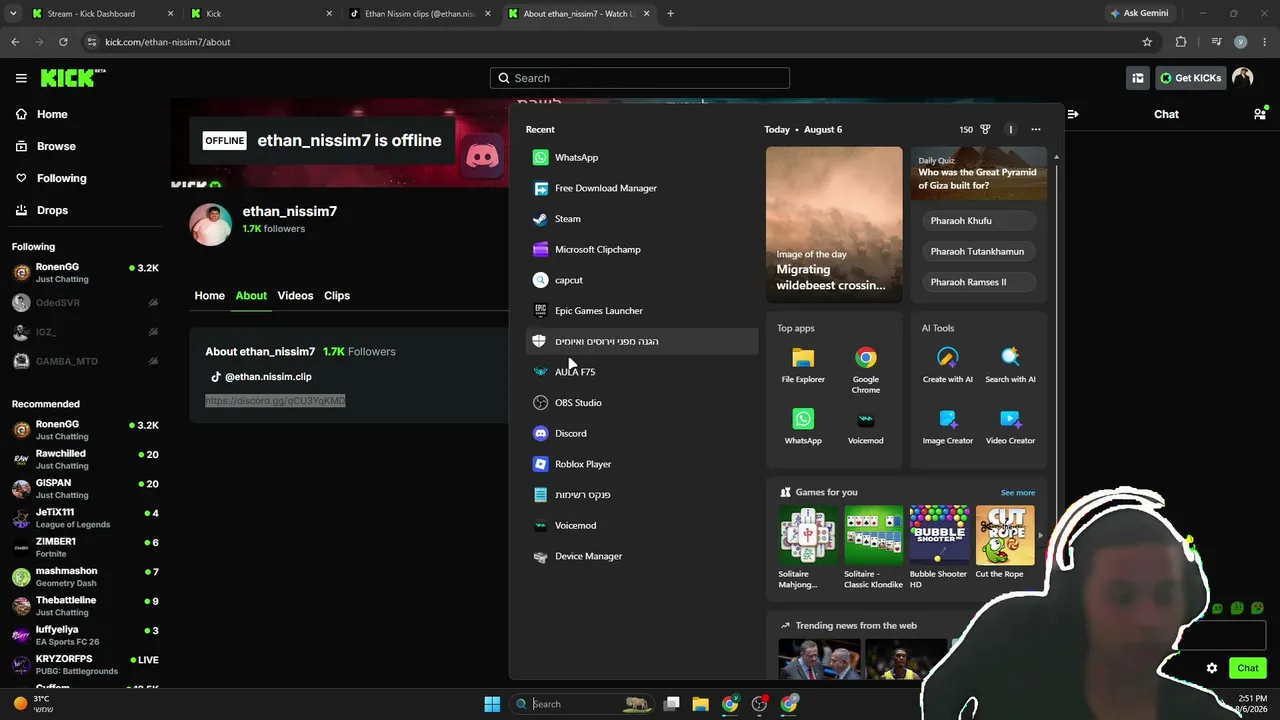This screenshot has height=720, width=1280.
Task: Open search panel more options ellipsis
Action: point(1036,129)
